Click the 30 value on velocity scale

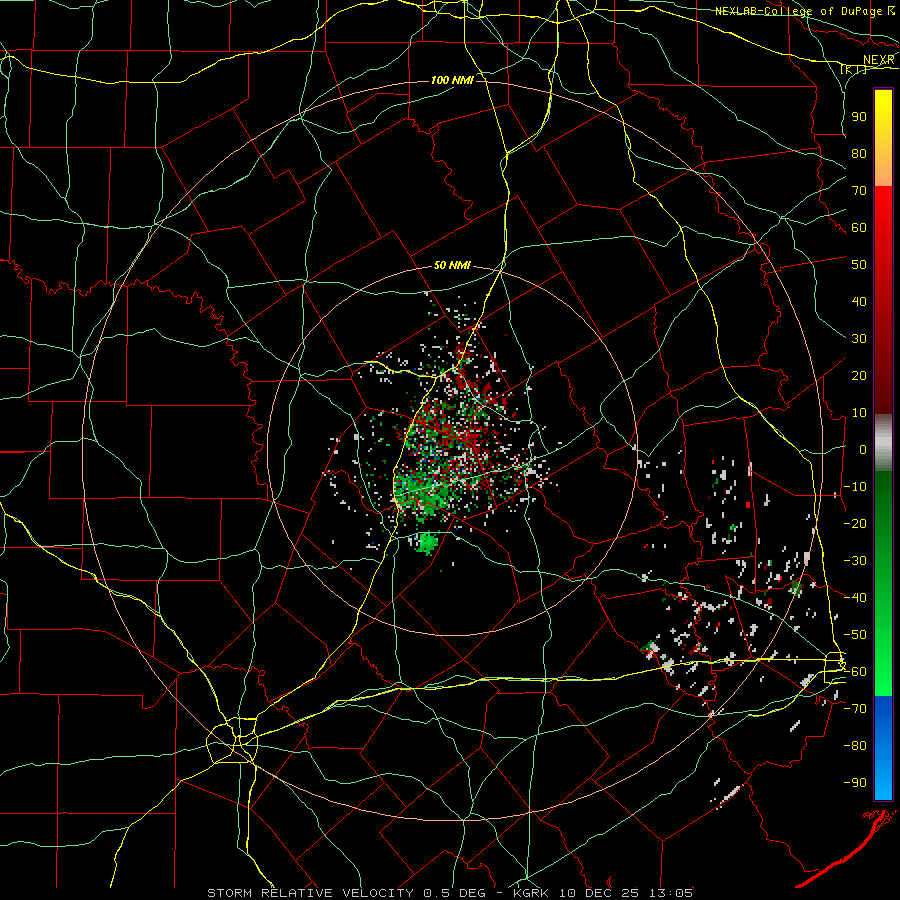tap(859, 339)
